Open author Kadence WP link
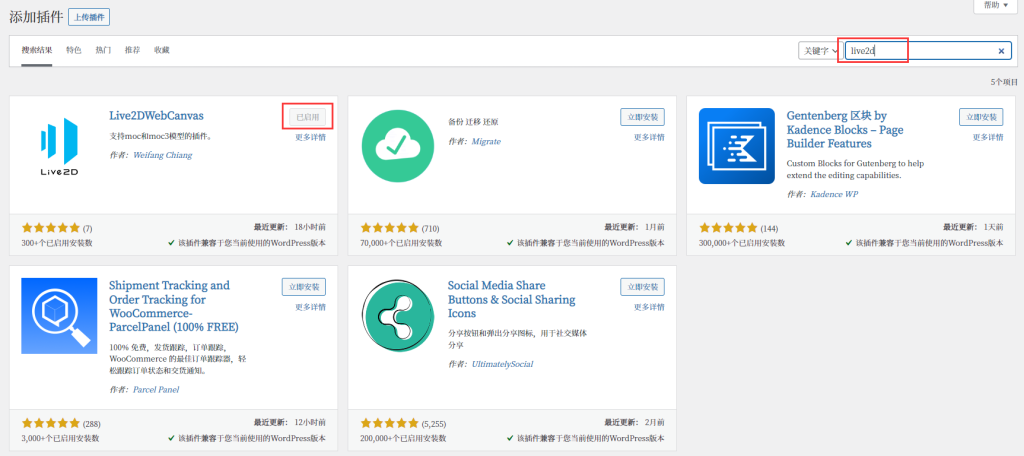1024x456 pixels. [x=834, y=195]
